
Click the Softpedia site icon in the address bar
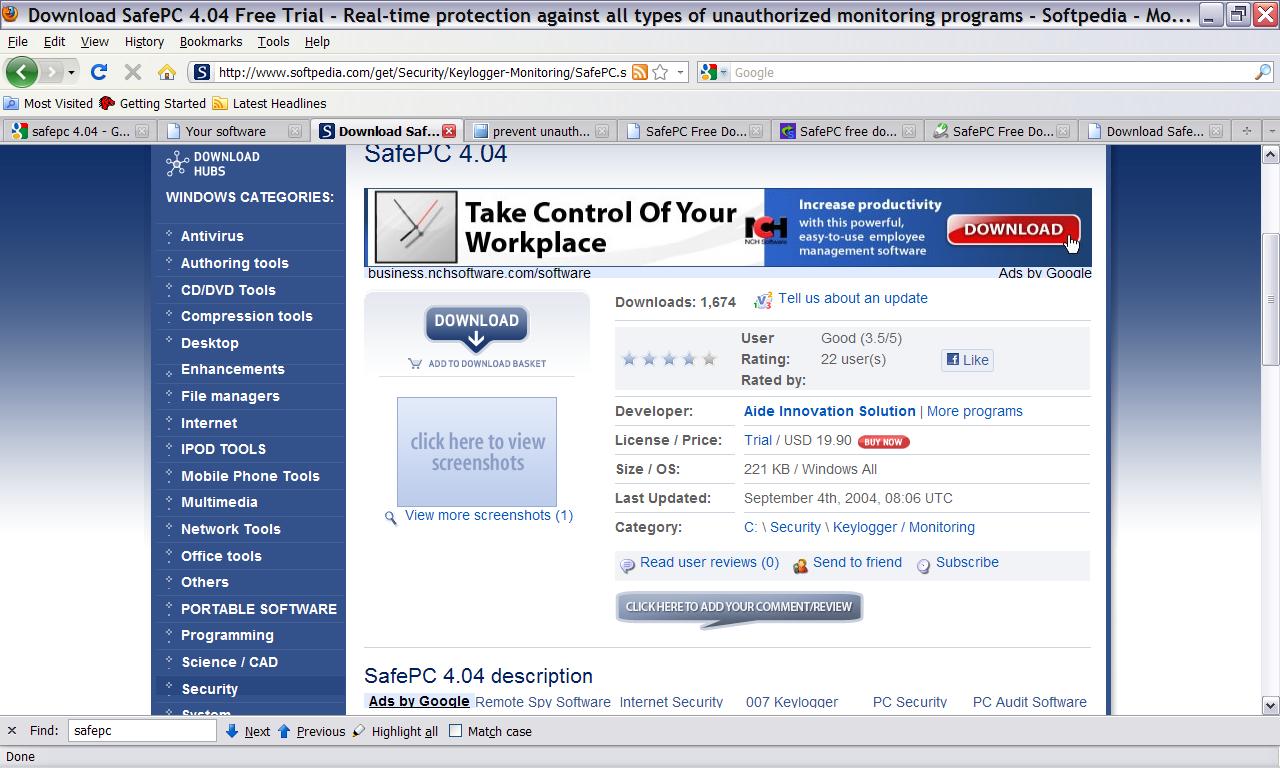tap(201, 72)
